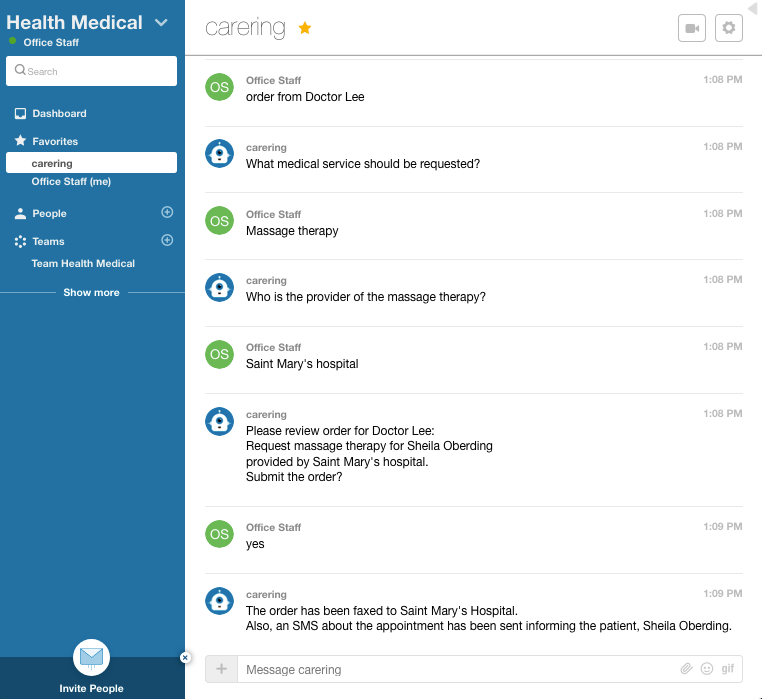Click 'What medical service should be requested?'
Screen dimensions: 762x699
click(x=363, y=164)
